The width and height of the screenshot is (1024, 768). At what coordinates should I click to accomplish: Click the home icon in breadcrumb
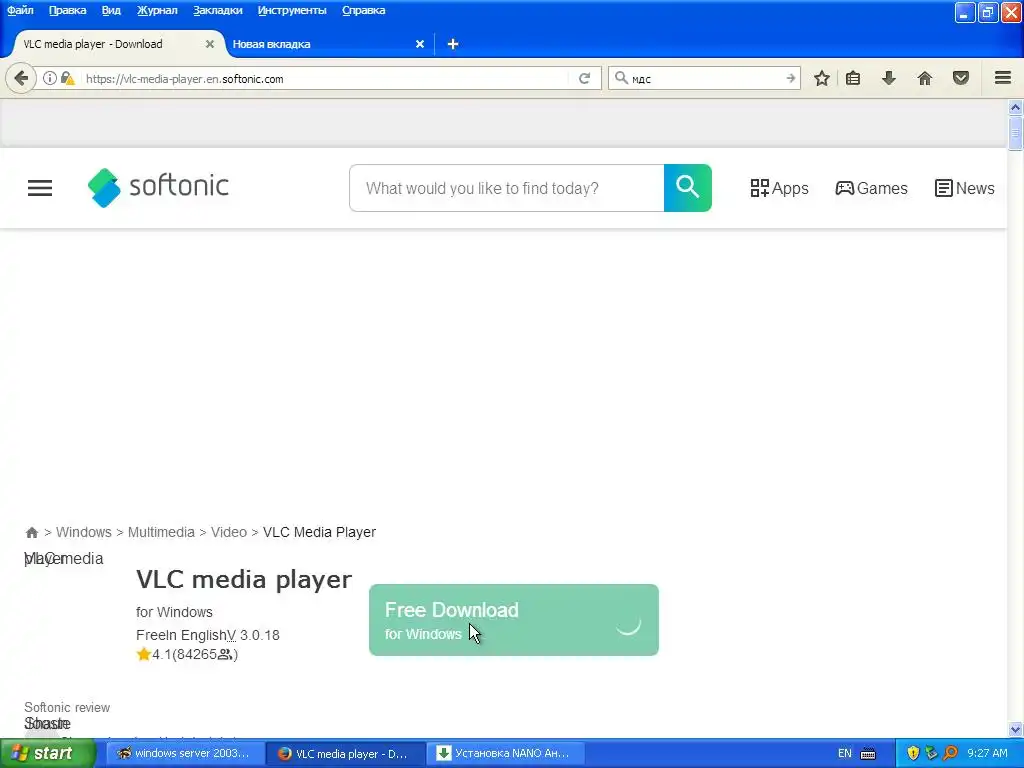(x=31, y=532)
